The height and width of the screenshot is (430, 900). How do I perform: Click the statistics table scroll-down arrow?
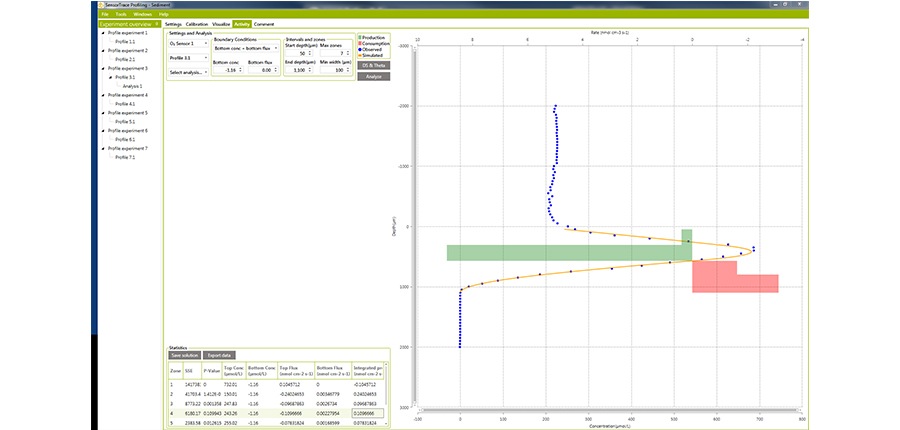point(386,424)
